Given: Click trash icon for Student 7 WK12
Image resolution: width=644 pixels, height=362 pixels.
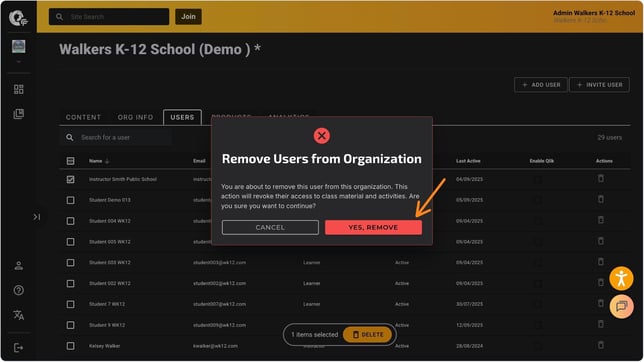Looking at the screenshot, I should click(601, 303).
